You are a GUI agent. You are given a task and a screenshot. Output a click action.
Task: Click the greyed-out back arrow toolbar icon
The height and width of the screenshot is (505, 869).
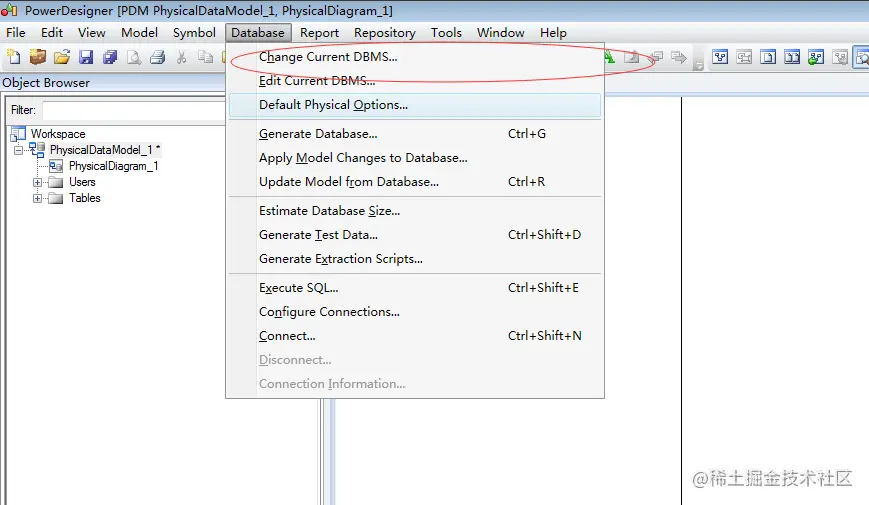656,57
